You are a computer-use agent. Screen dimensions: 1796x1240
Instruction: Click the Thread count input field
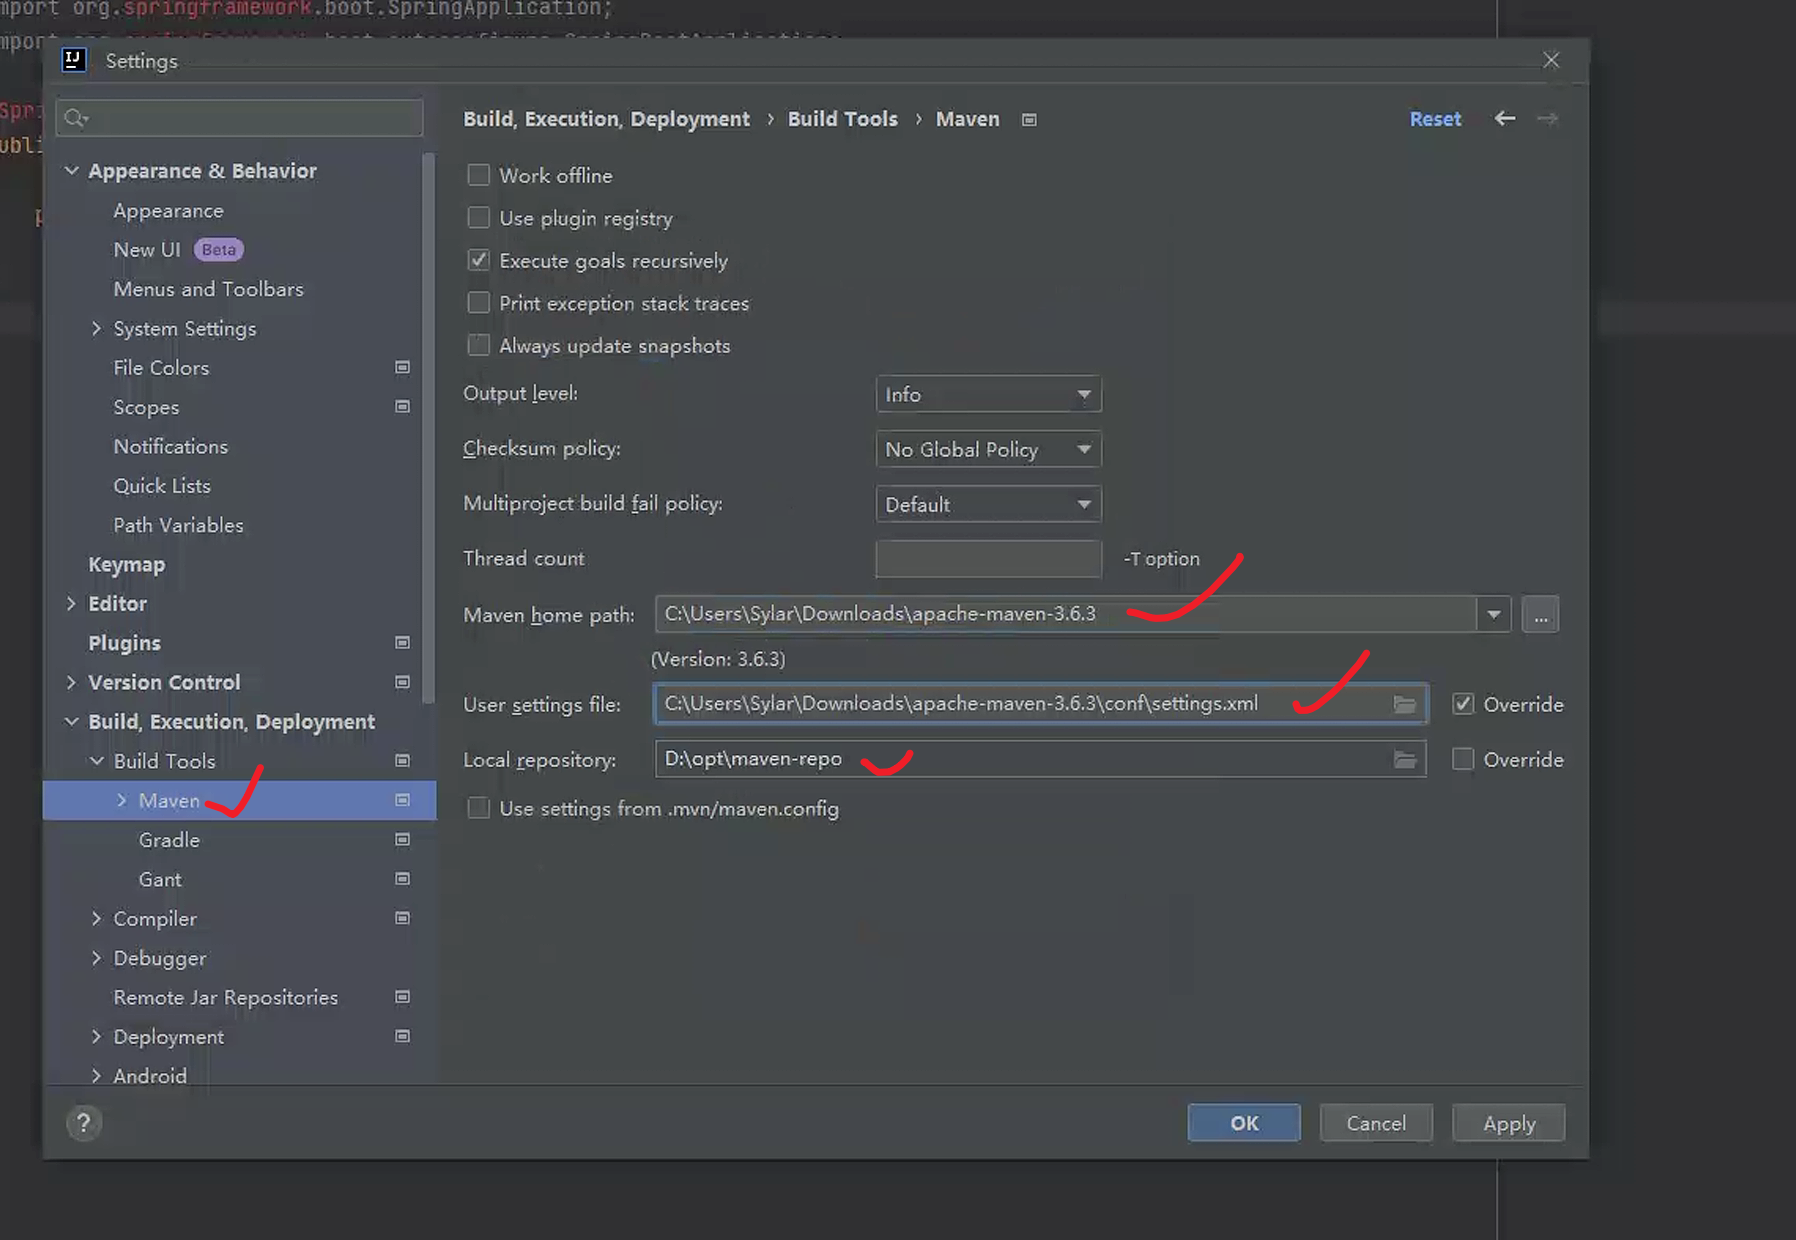tap(988, 559)
